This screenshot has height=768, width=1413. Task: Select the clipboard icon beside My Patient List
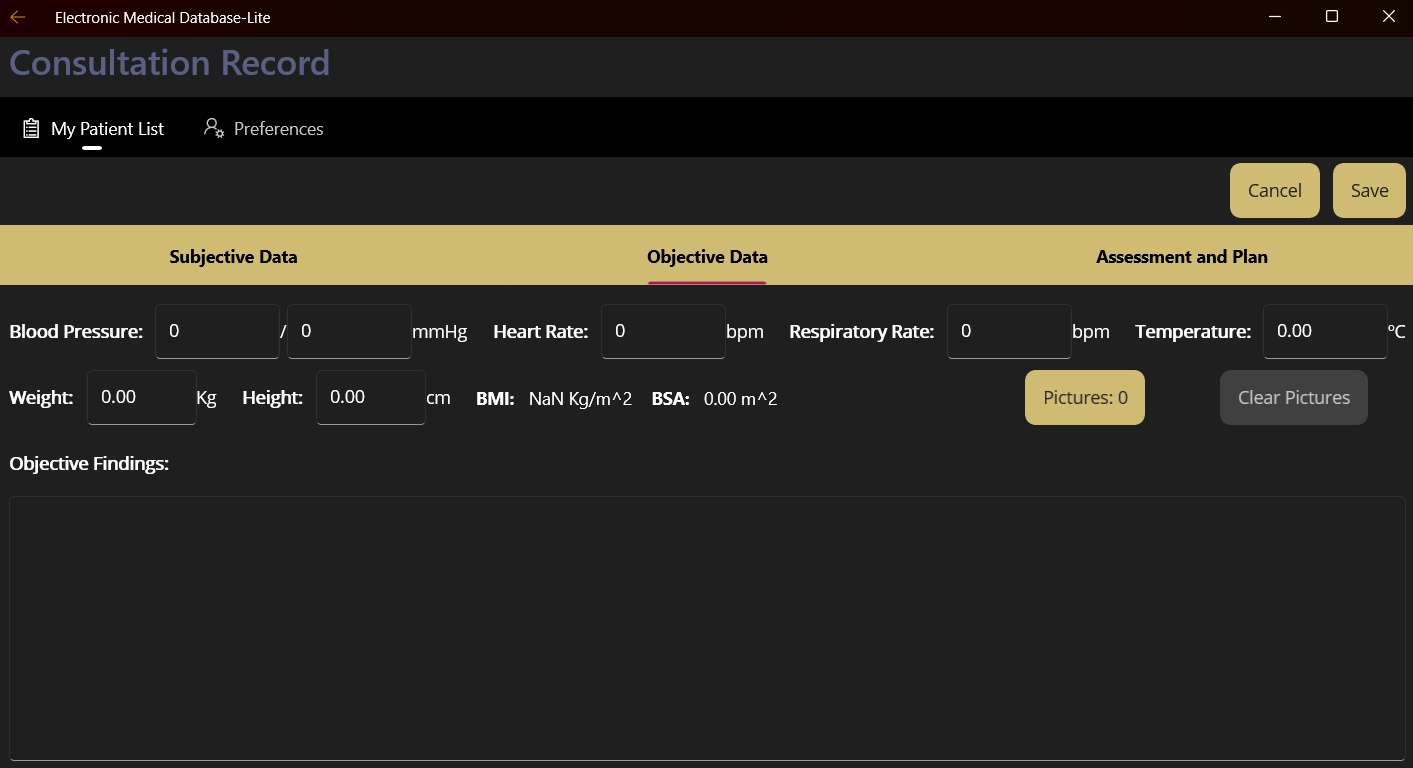pyautogui.click(x=29, y=128)
